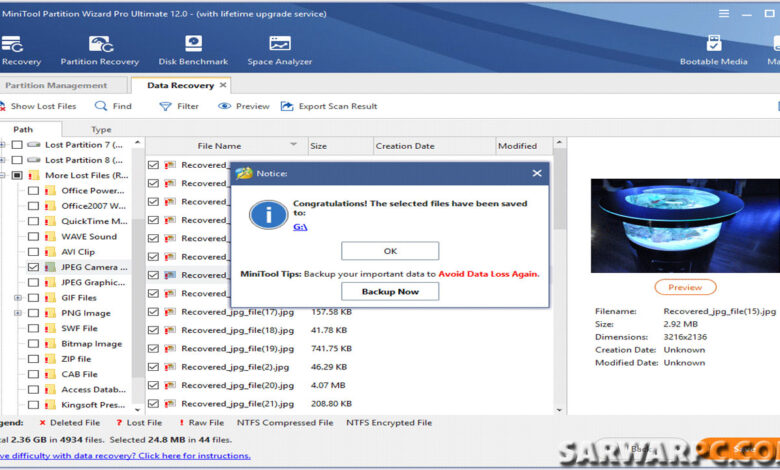This screenshot has width=780, height=470.
Task: Click file list scroll down arrow
Action: click(559, 410)
